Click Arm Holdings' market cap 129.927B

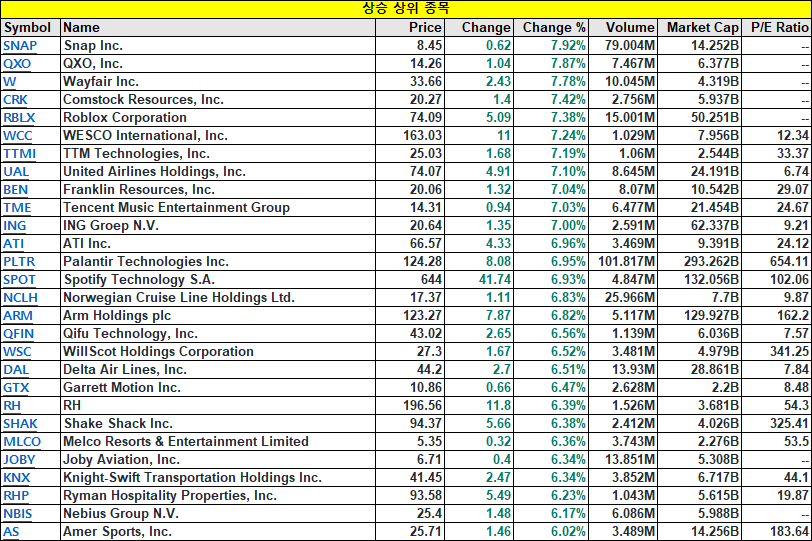tap(700, 316)
